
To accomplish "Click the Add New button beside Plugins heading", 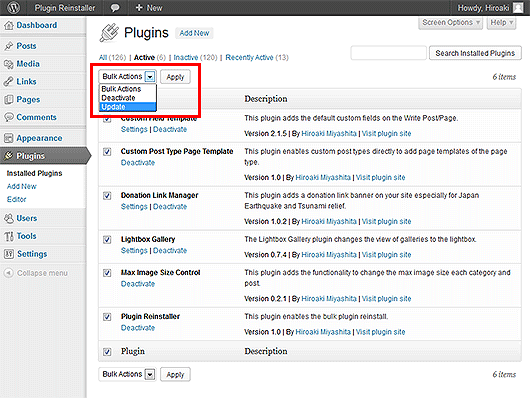I will (194, 33).
